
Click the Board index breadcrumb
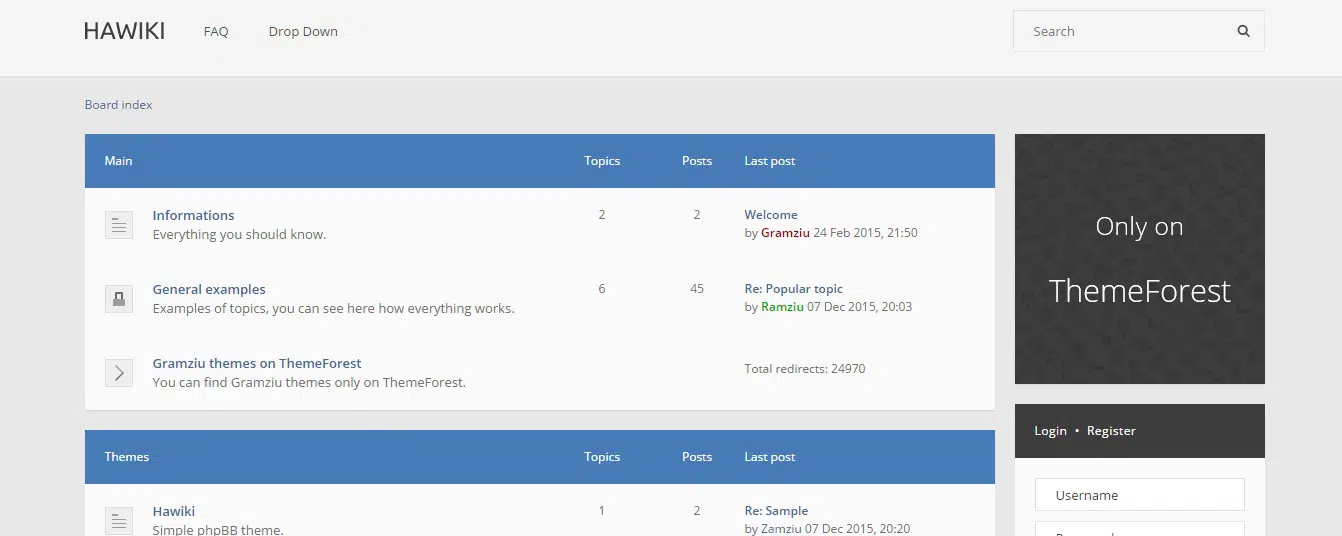(118, 104)
